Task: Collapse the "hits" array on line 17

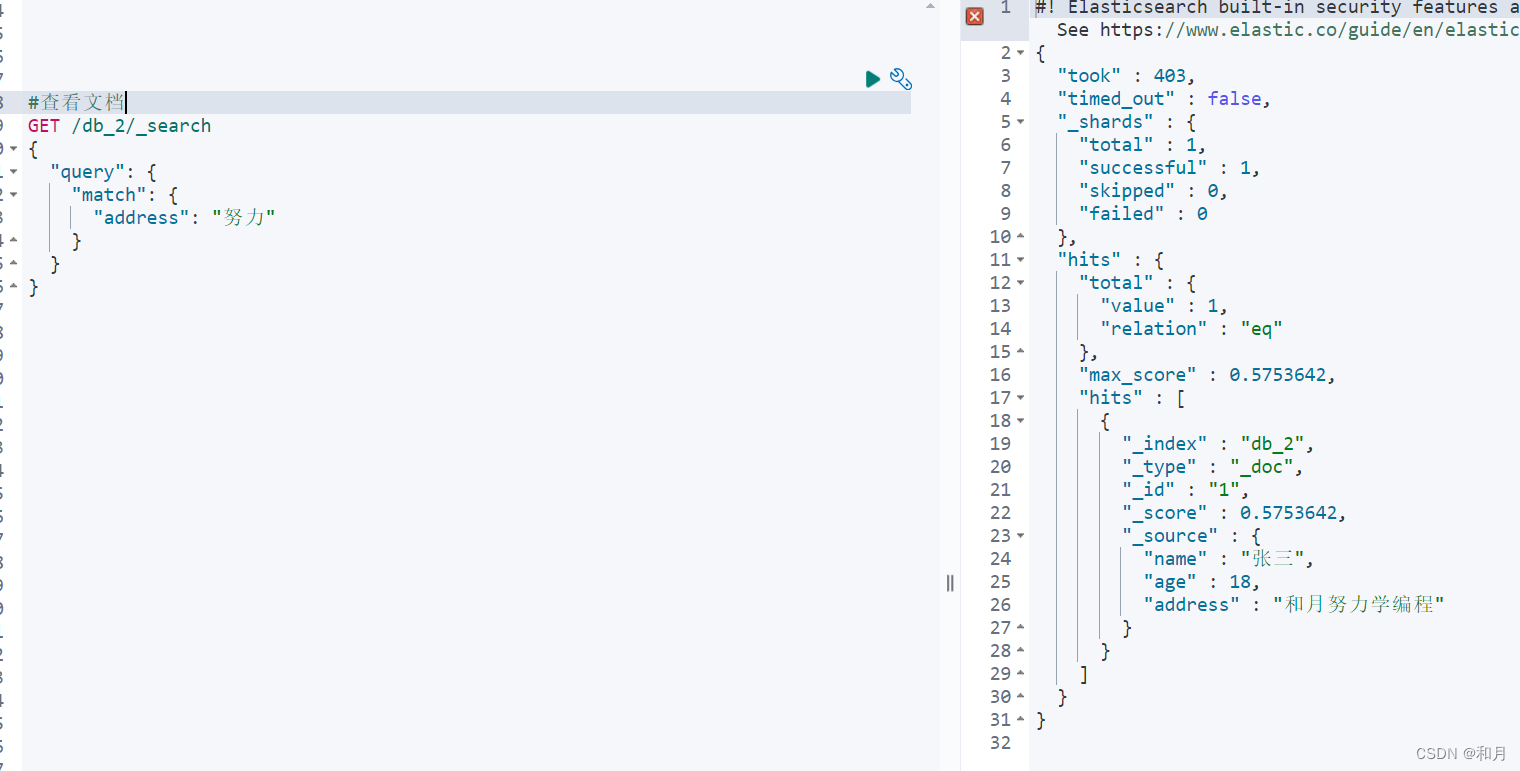Action: [1021, 397]
